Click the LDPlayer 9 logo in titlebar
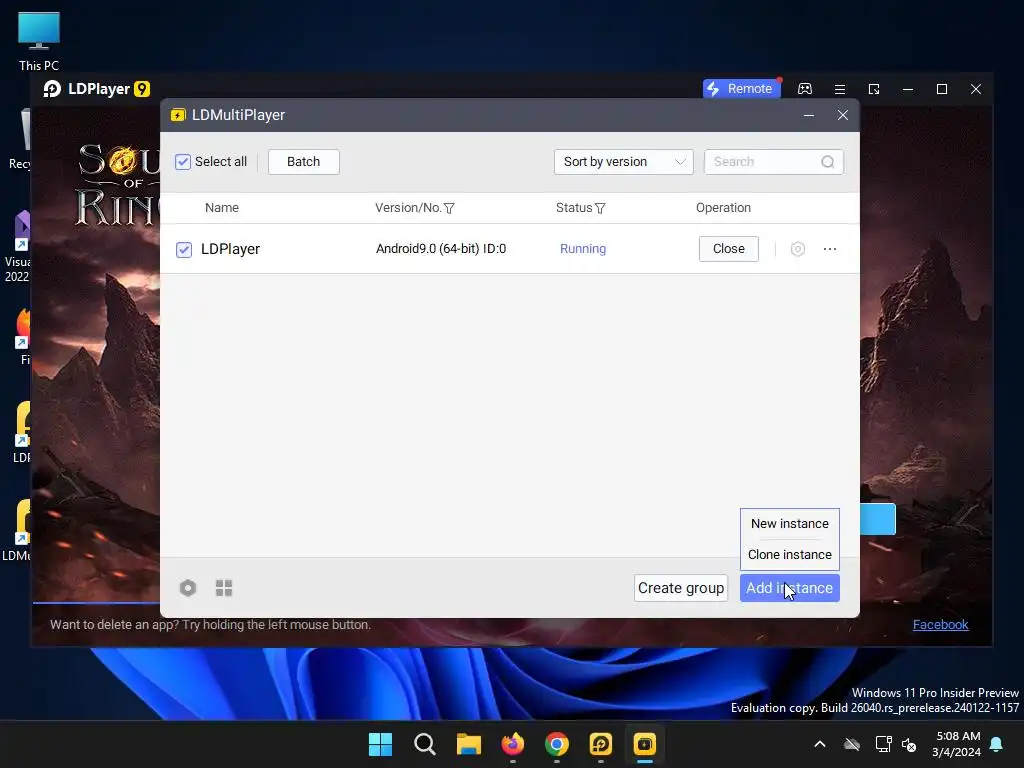The image size is (1024, 768). 97,89
